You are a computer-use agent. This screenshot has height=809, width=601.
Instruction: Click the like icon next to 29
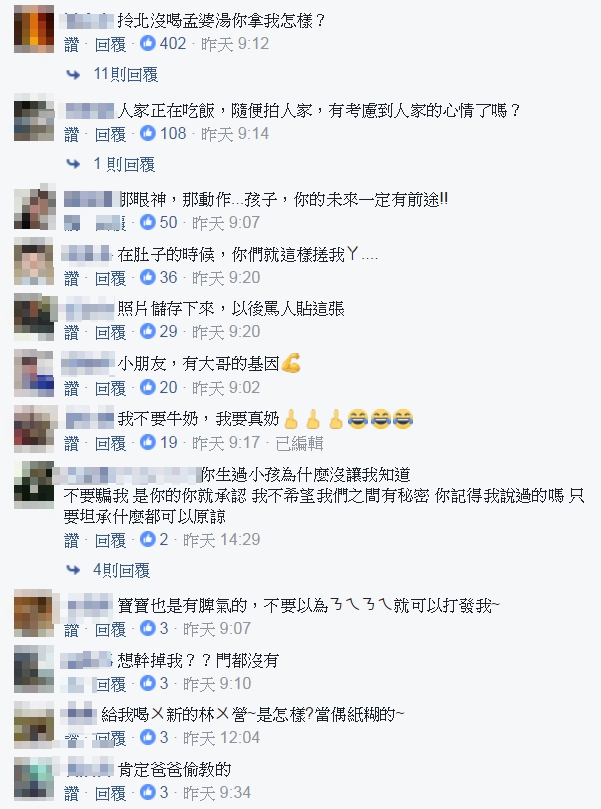pyautogui.click(x=148, y=331)
